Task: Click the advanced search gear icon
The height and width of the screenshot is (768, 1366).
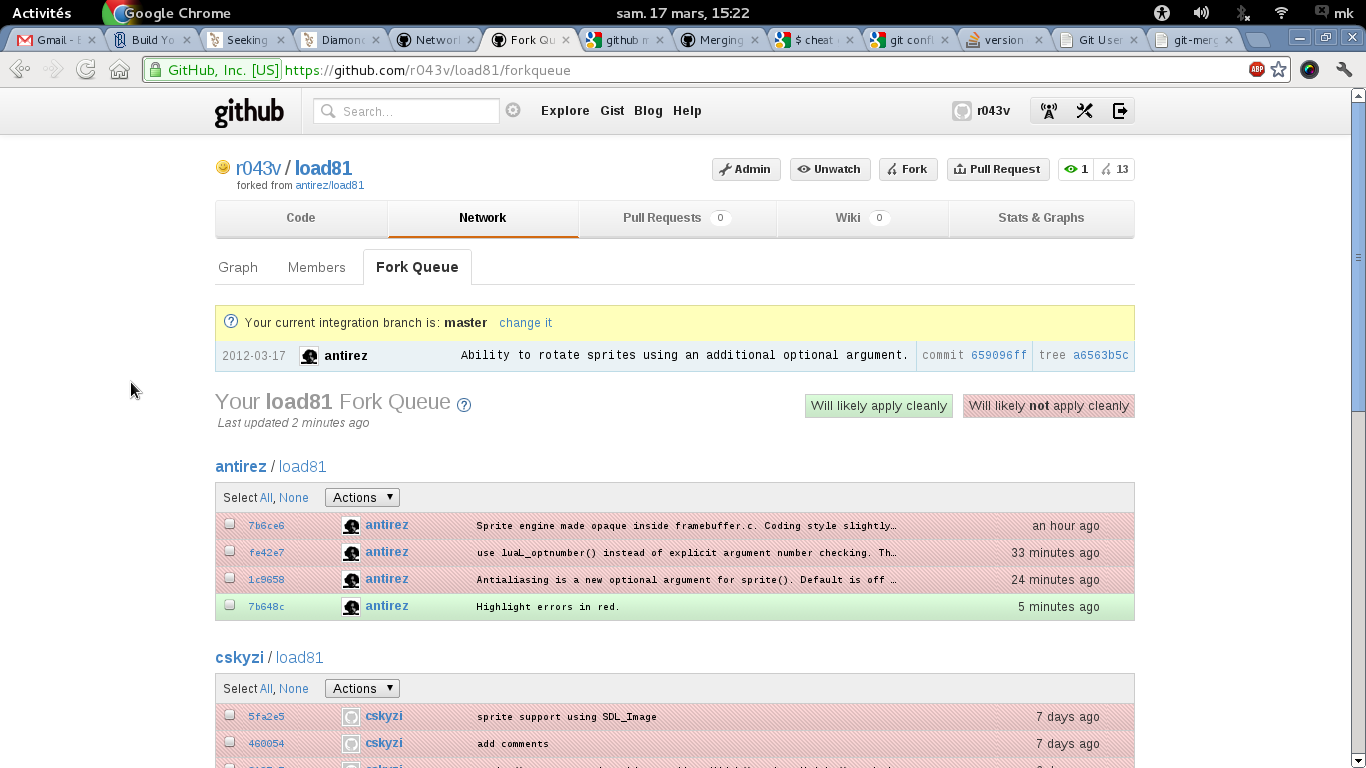Action: click(513, 111)
